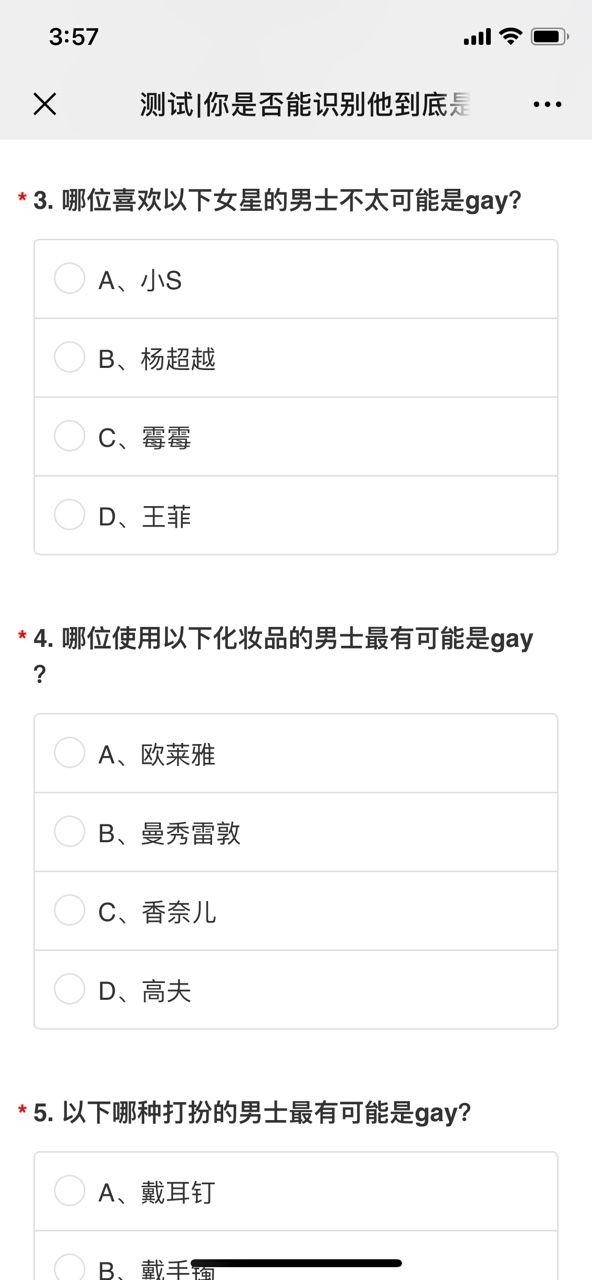Select radio option A 小S
Viewport: 592px width, 1280px height.
(x=296, y=280)
